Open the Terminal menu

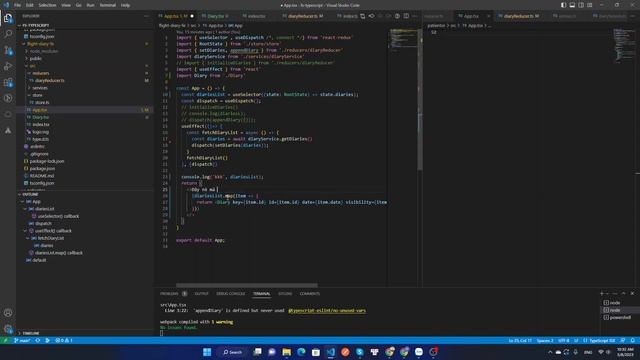coord(108,5)
